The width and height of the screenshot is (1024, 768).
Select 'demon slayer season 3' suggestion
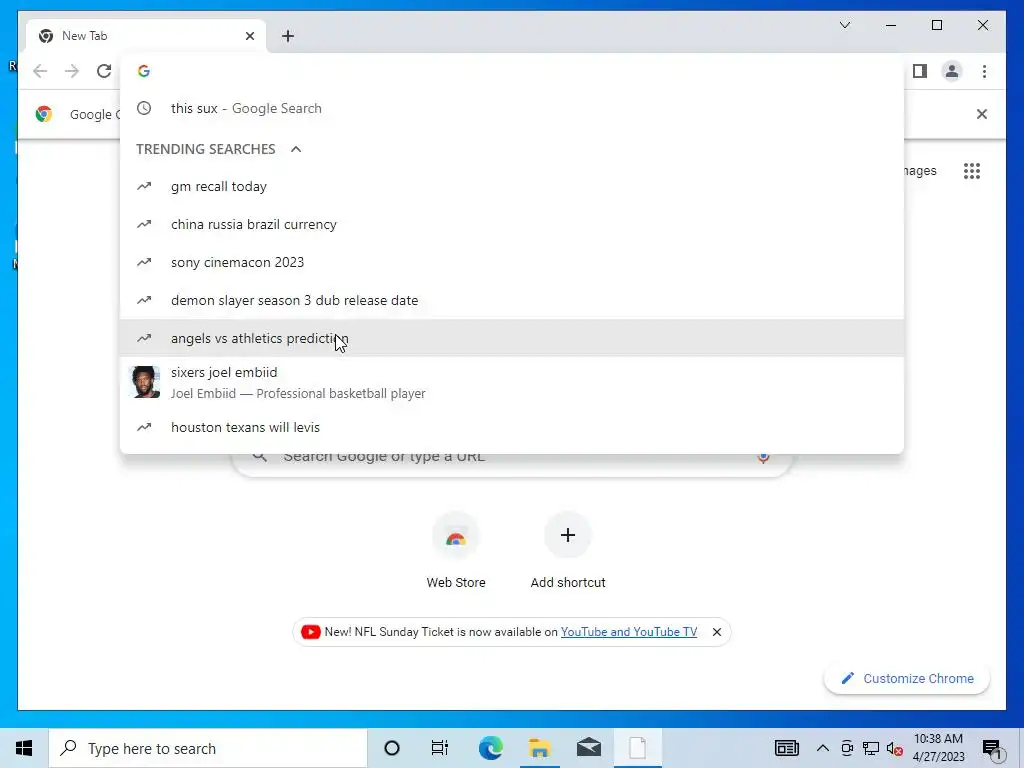coord(512,300)
